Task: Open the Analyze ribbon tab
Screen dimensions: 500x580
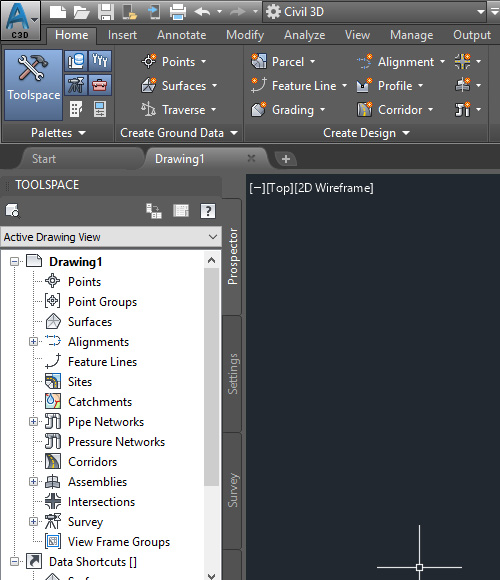Action: coord(304,35)
